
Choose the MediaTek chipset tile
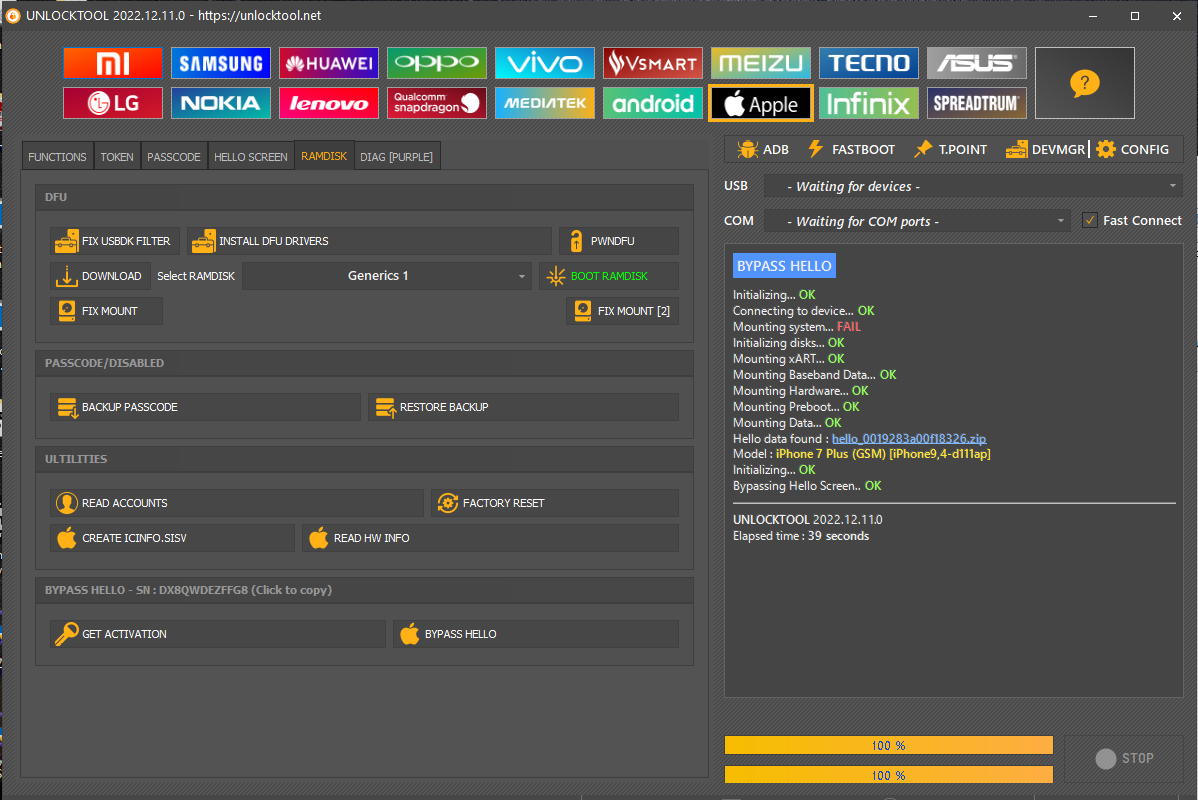[545, 103]
